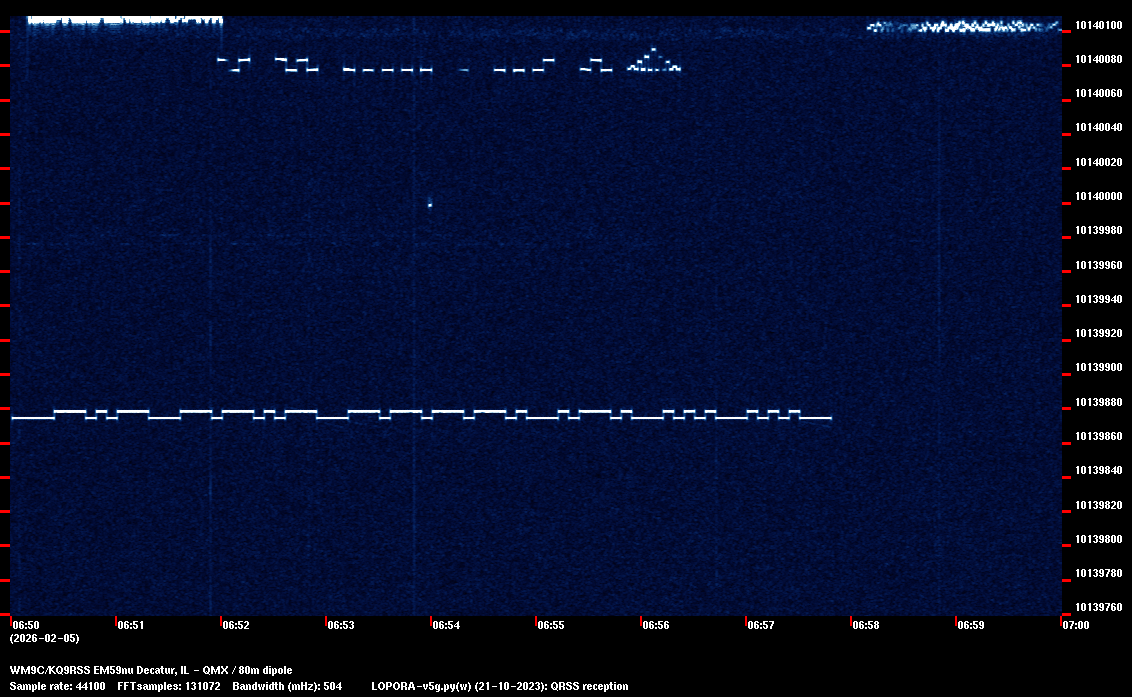Screen dimensions: 1132x697
Task: Click the 06:50 time axis label
Action: pyautogui.click(x=26, y=625)
